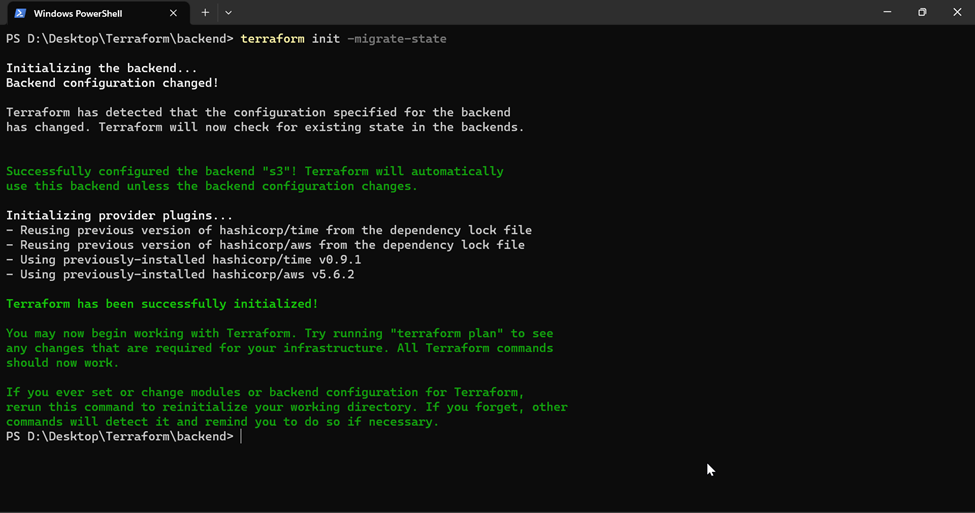
Task: Click the hashicorp/aws v5.6.2 line
Action: pyautogui.click(x=180, y=274)
